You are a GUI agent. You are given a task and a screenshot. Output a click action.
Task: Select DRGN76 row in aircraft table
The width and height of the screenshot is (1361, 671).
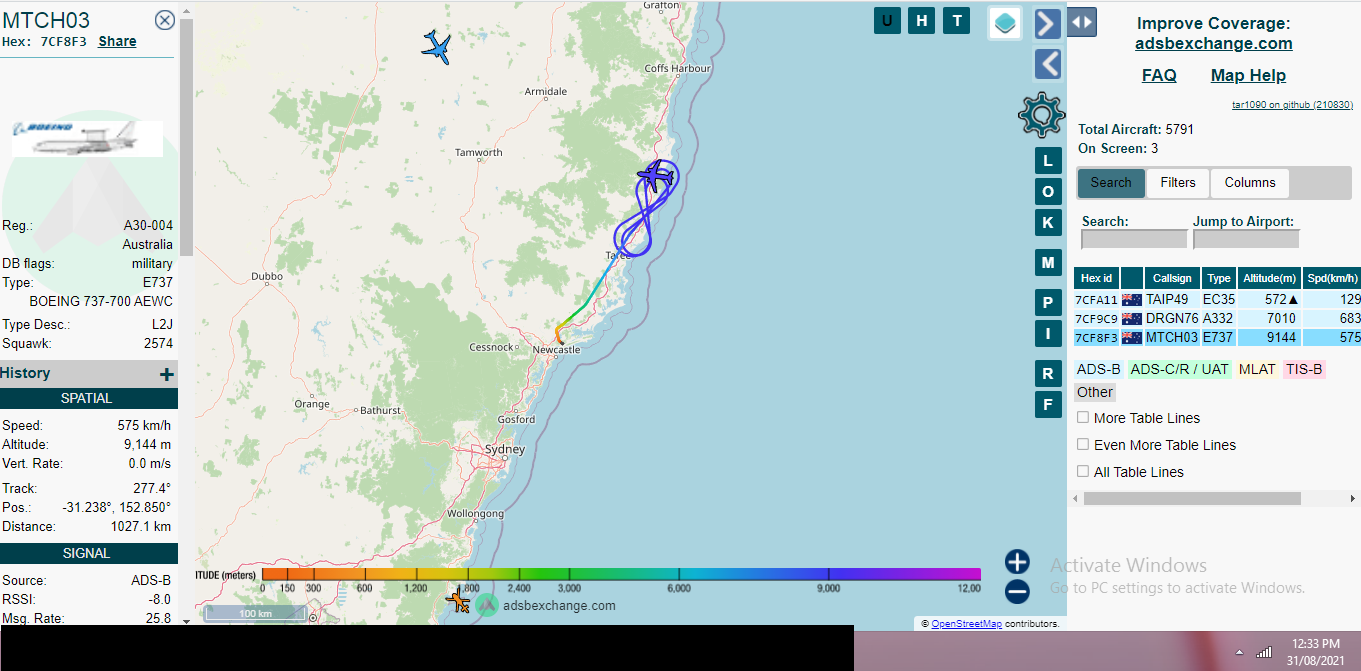pos(1218,318)
